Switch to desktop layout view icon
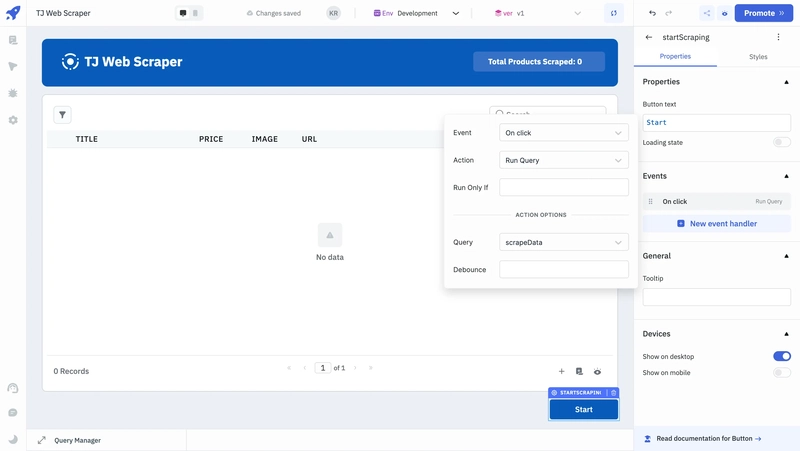Viewport: 800px width, 451px height. click(183, 13)
